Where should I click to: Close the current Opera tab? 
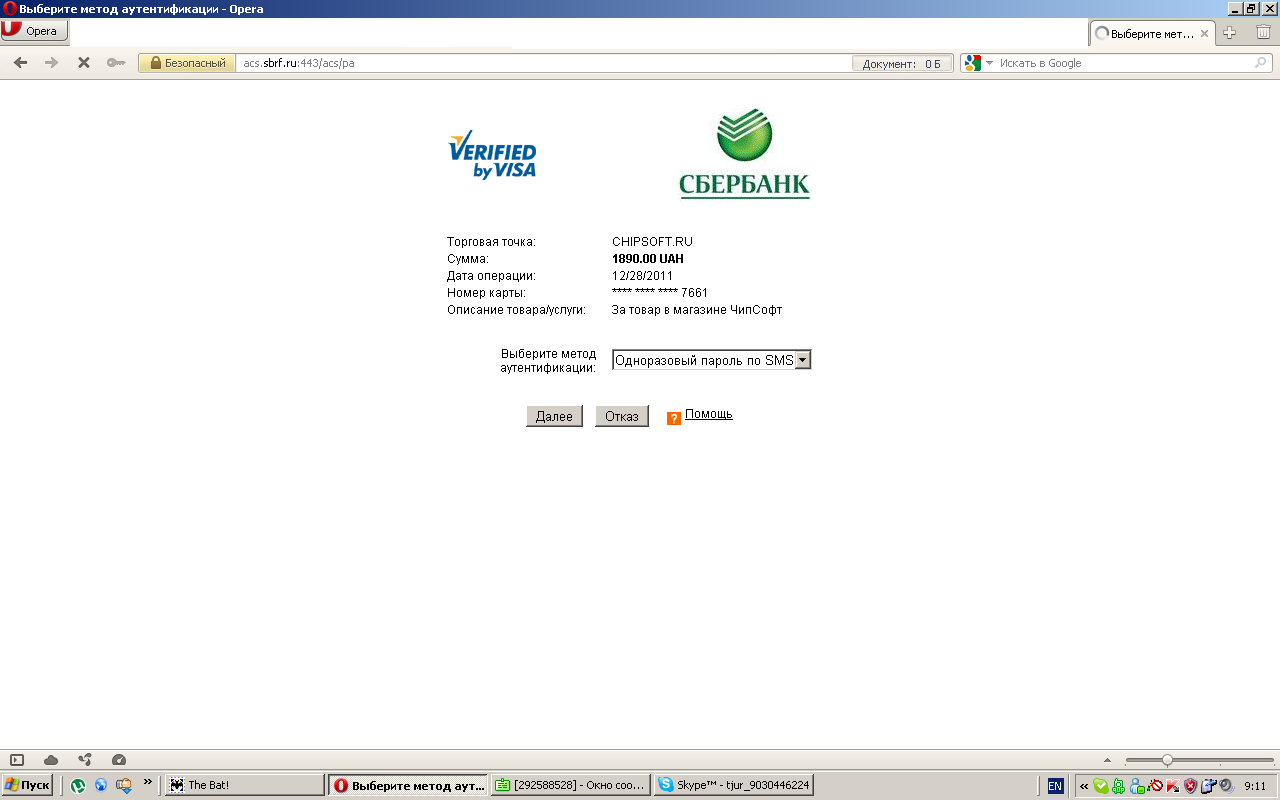pyautogui.click(x=1205, y=33)
